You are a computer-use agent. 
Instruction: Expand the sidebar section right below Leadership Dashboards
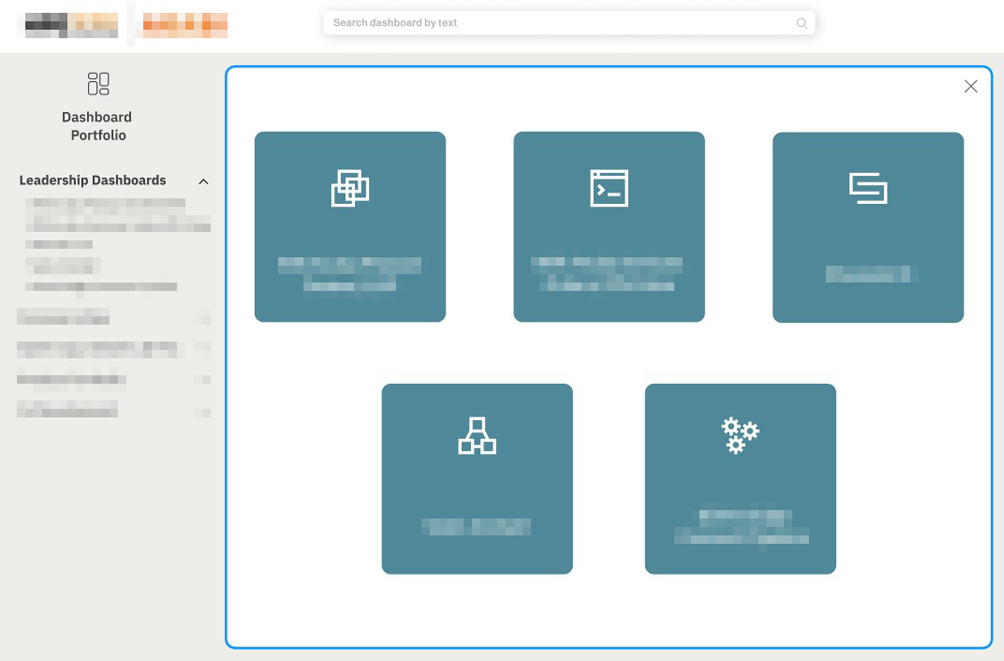click(x=63, y=318)
